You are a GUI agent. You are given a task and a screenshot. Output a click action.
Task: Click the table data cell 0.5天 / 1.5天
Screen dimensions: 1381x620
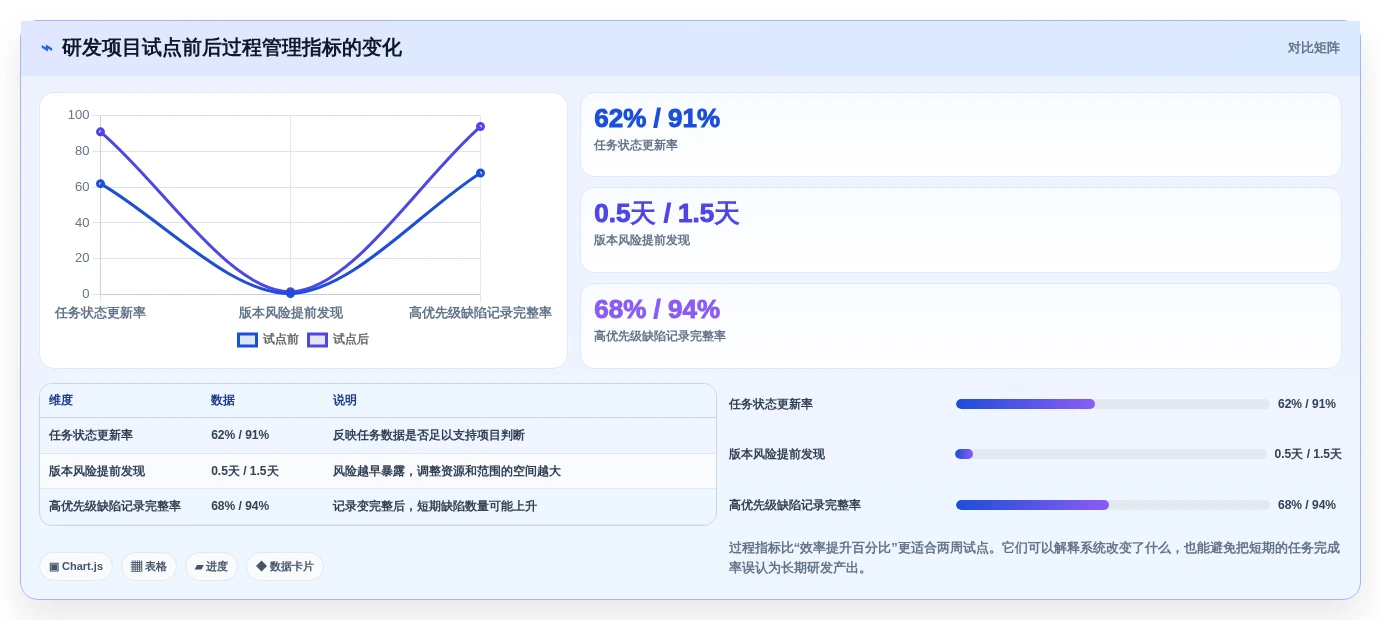click(245, 471)
